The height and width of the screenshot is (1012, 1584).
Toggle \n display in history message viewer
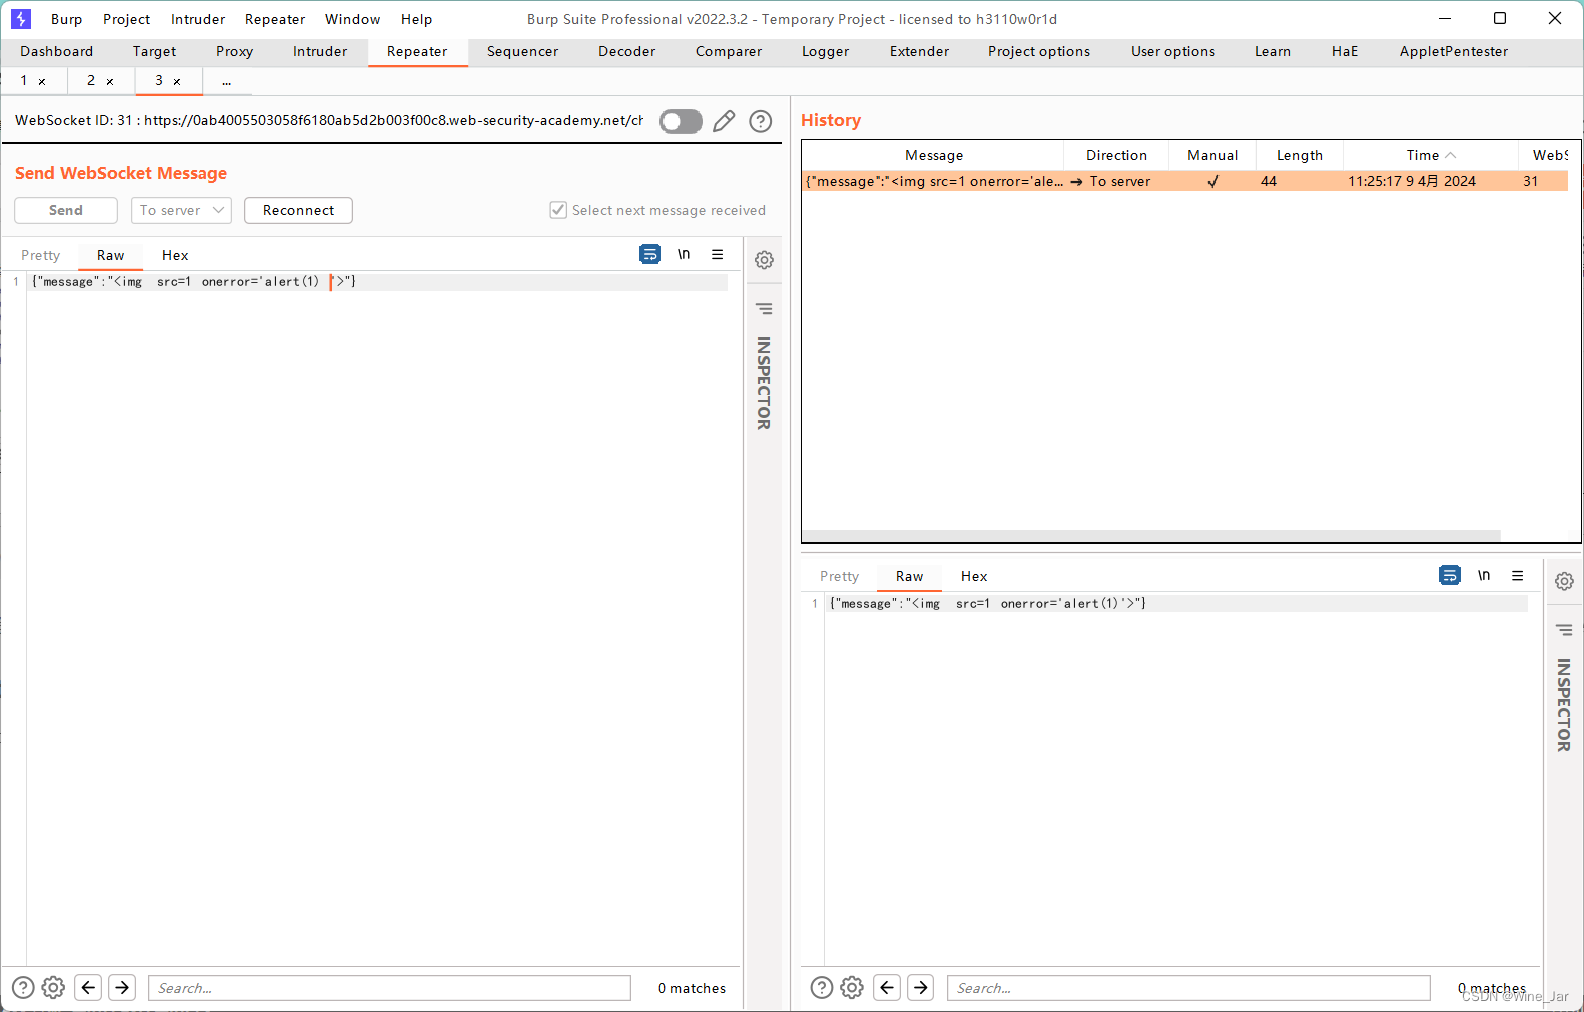pos(1484,575)
